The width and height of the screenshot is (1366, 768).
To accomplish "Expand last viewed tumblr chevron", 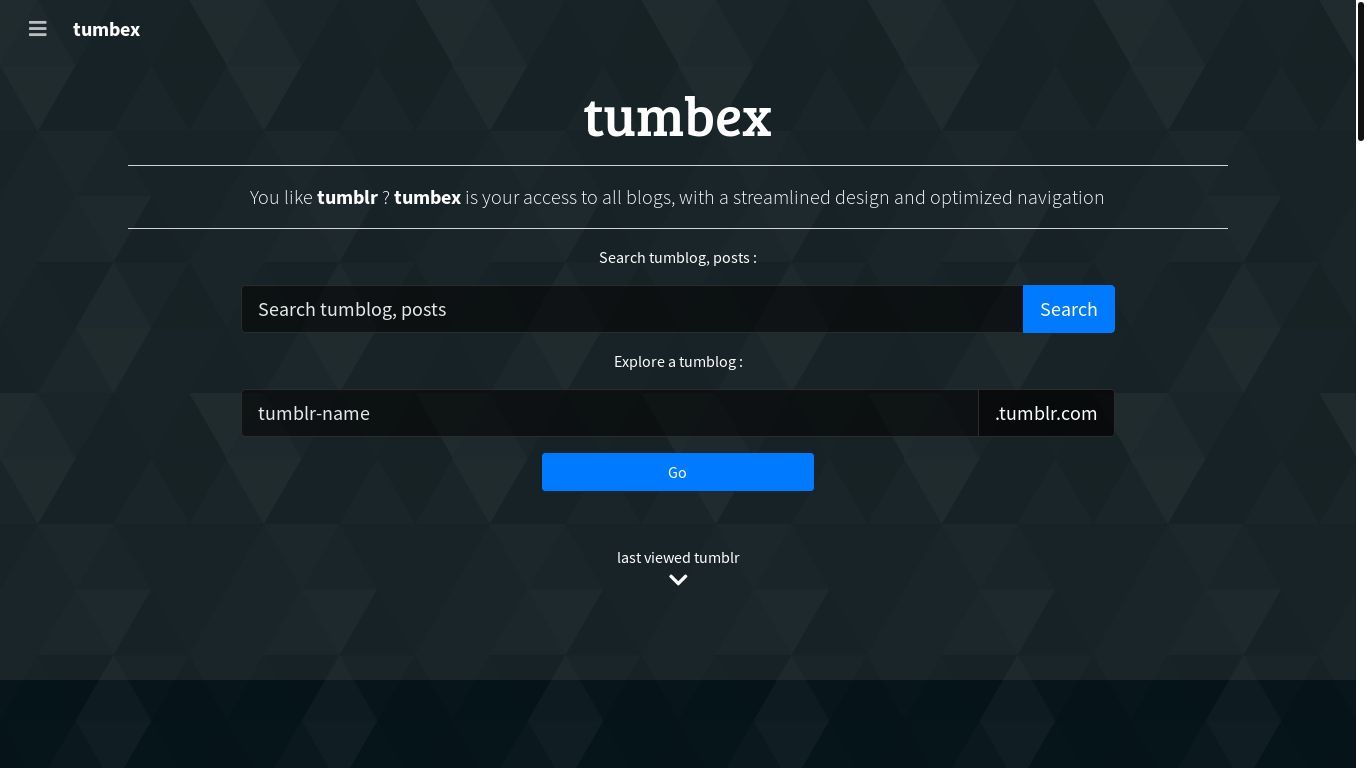I will 678,580.
